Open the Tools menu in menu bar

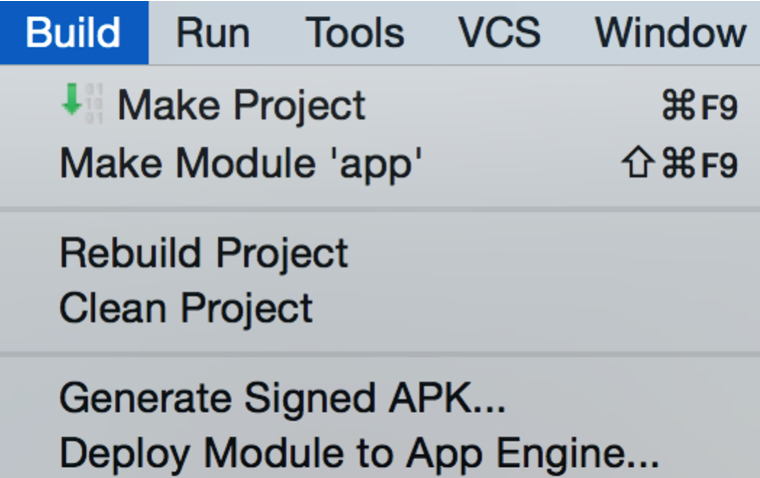click(x=355, y=33)
